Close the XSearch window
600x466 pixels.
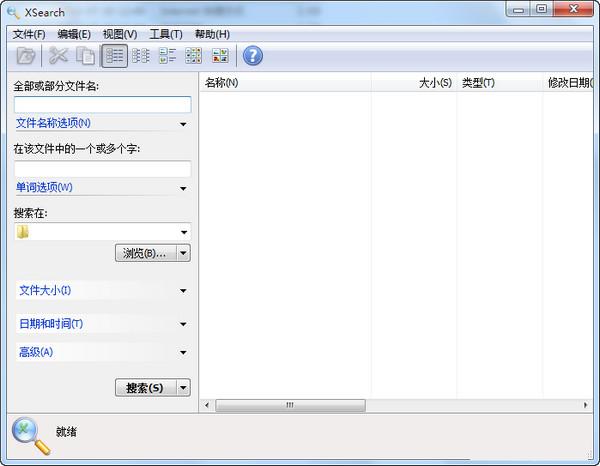(x=573, y=10)
